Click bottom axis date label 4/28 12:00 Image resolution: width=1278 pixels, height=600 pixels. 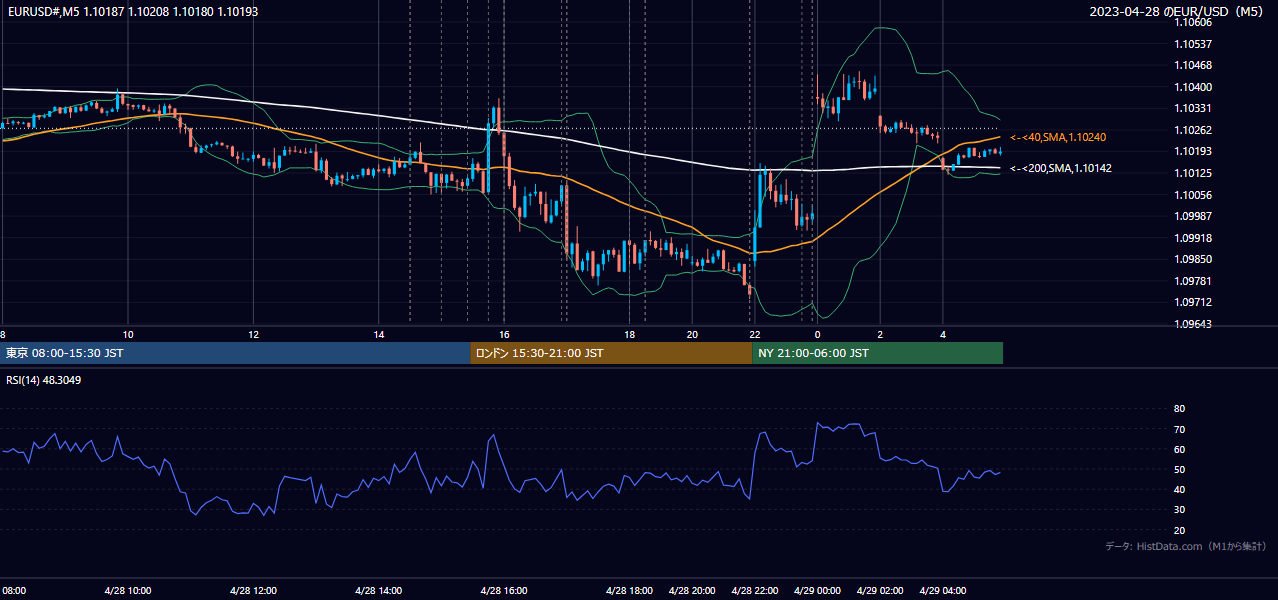[253, 591]
